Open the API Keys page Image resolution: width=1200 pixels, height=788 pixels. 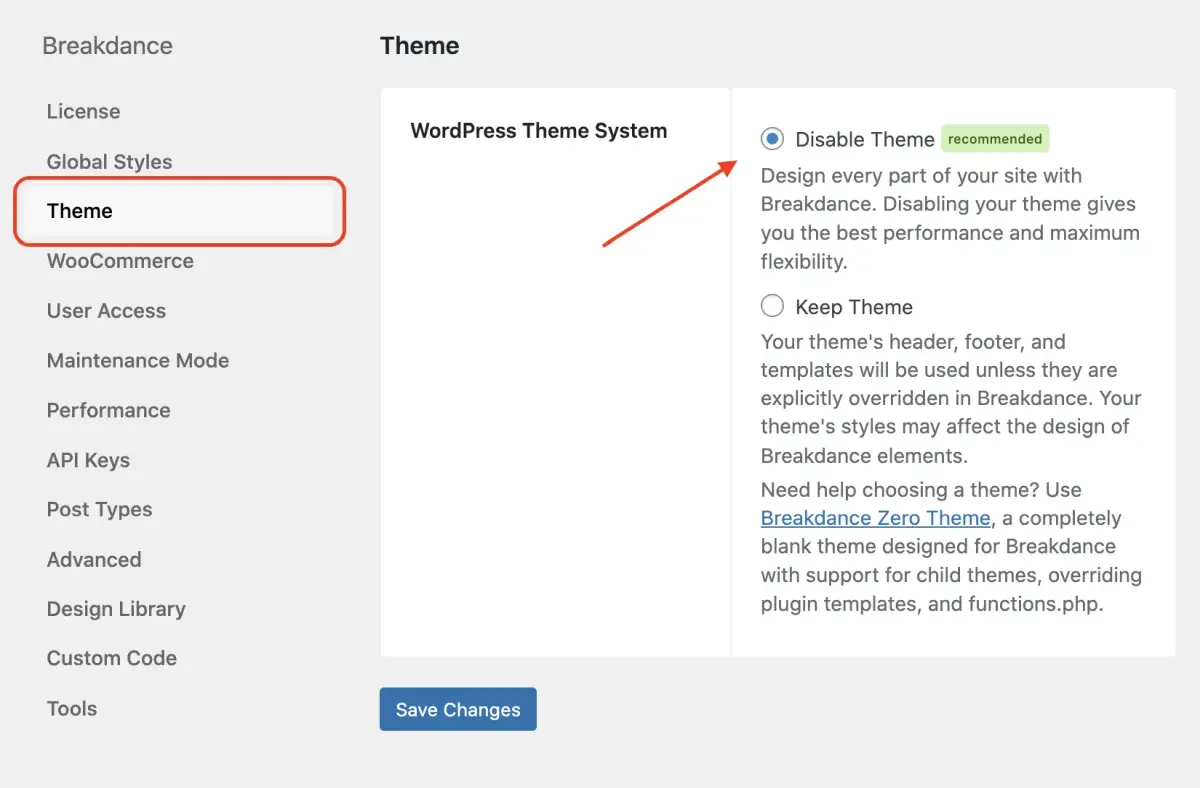point(88,460)
